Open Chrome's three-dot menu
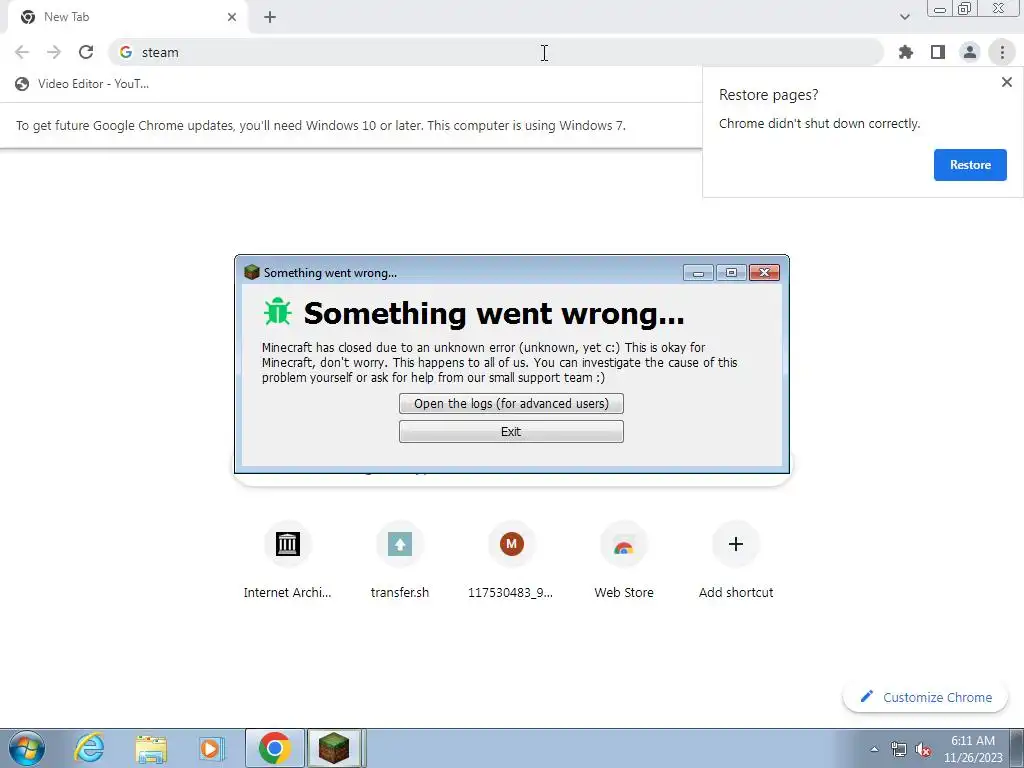The height and width of the screenshot is (768, 1024). coord(1002,52)
